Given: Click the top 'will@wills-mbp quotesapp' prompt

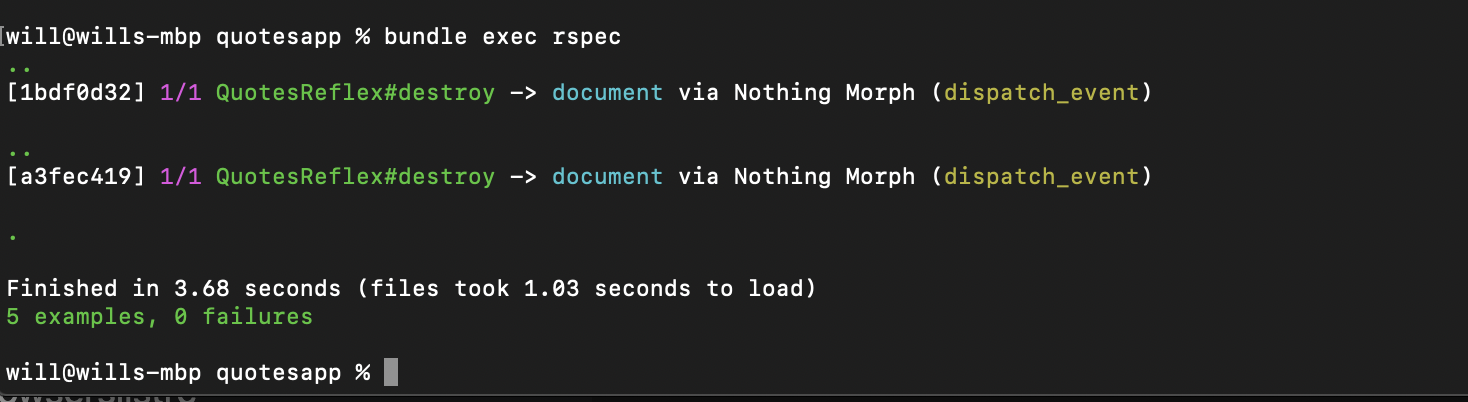Looking at the screenshot, I should coord(176,37).
